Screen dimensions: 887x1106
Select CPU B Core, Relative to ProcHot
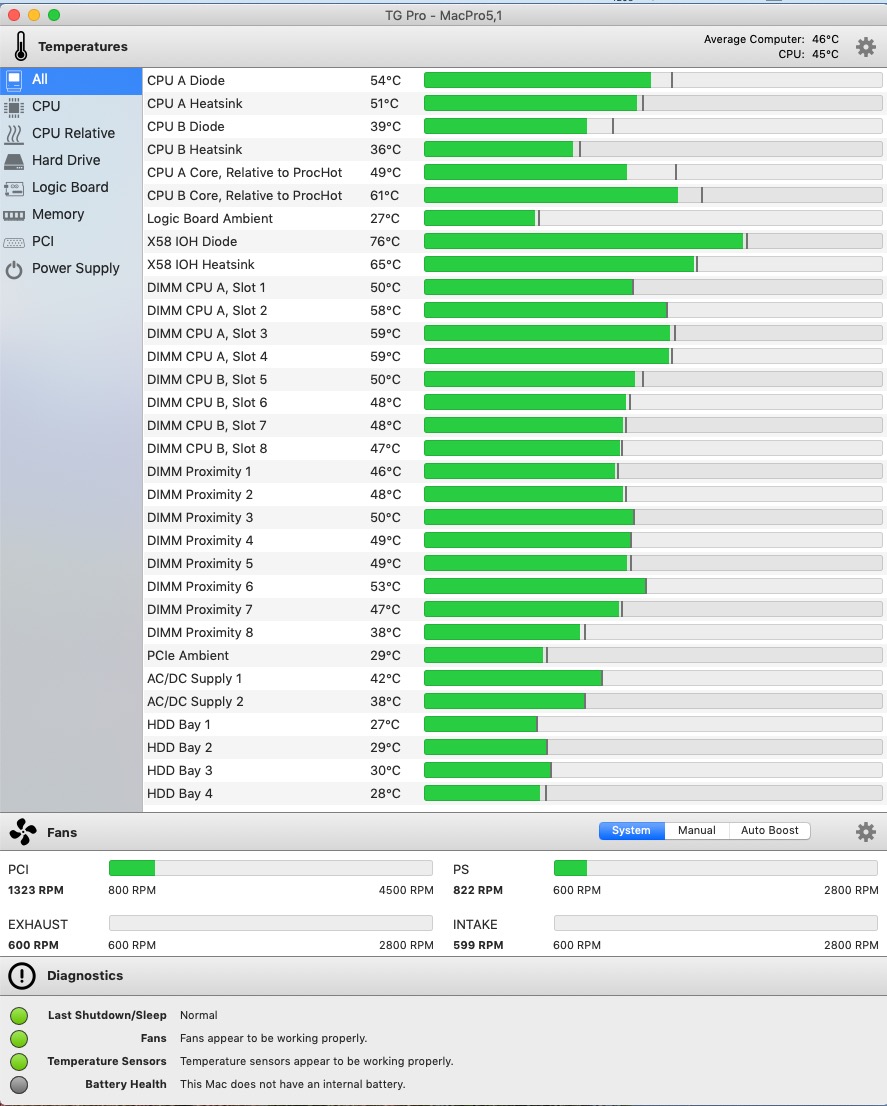(514, 195)
